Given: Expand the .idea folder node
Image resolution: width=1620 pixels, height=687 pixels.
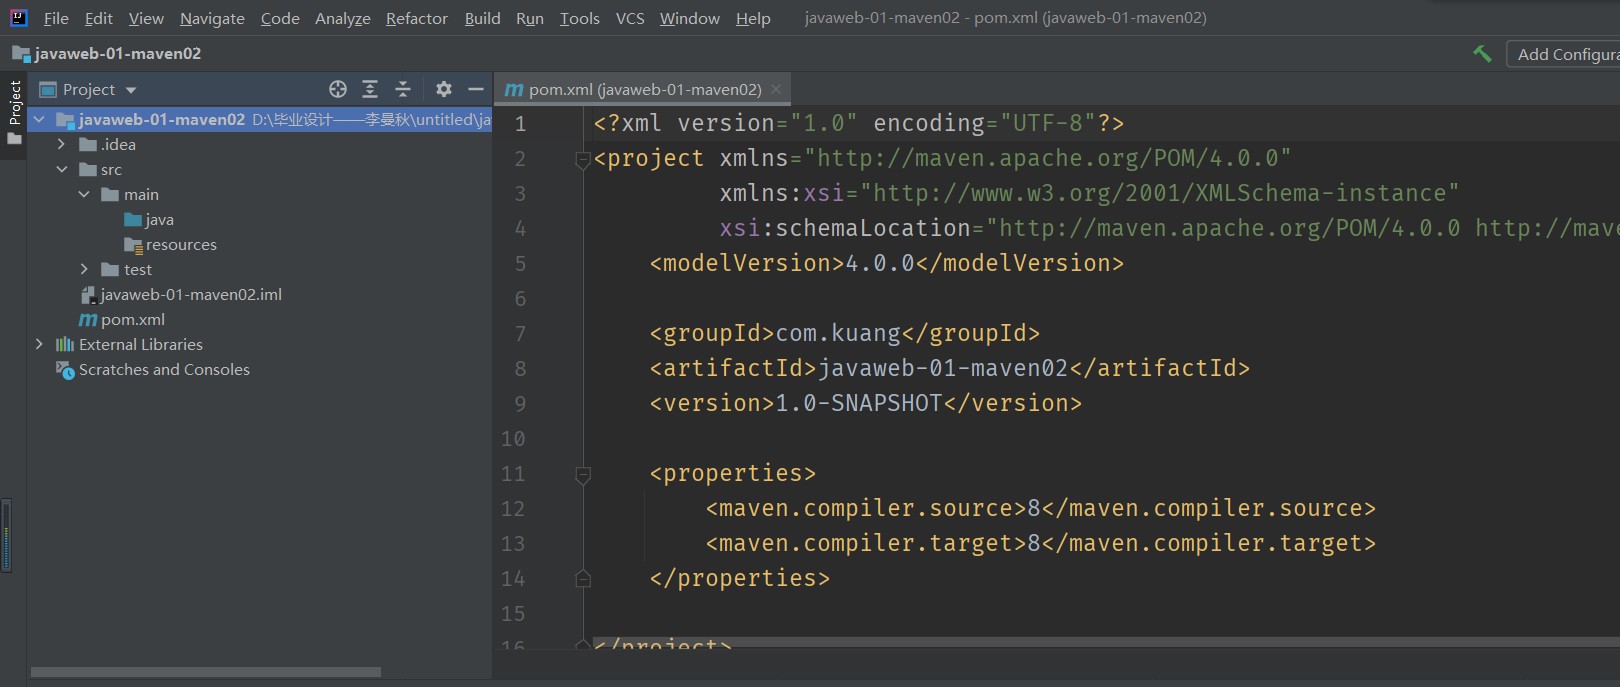Looking at the screenshot, I should click(62, 144).
